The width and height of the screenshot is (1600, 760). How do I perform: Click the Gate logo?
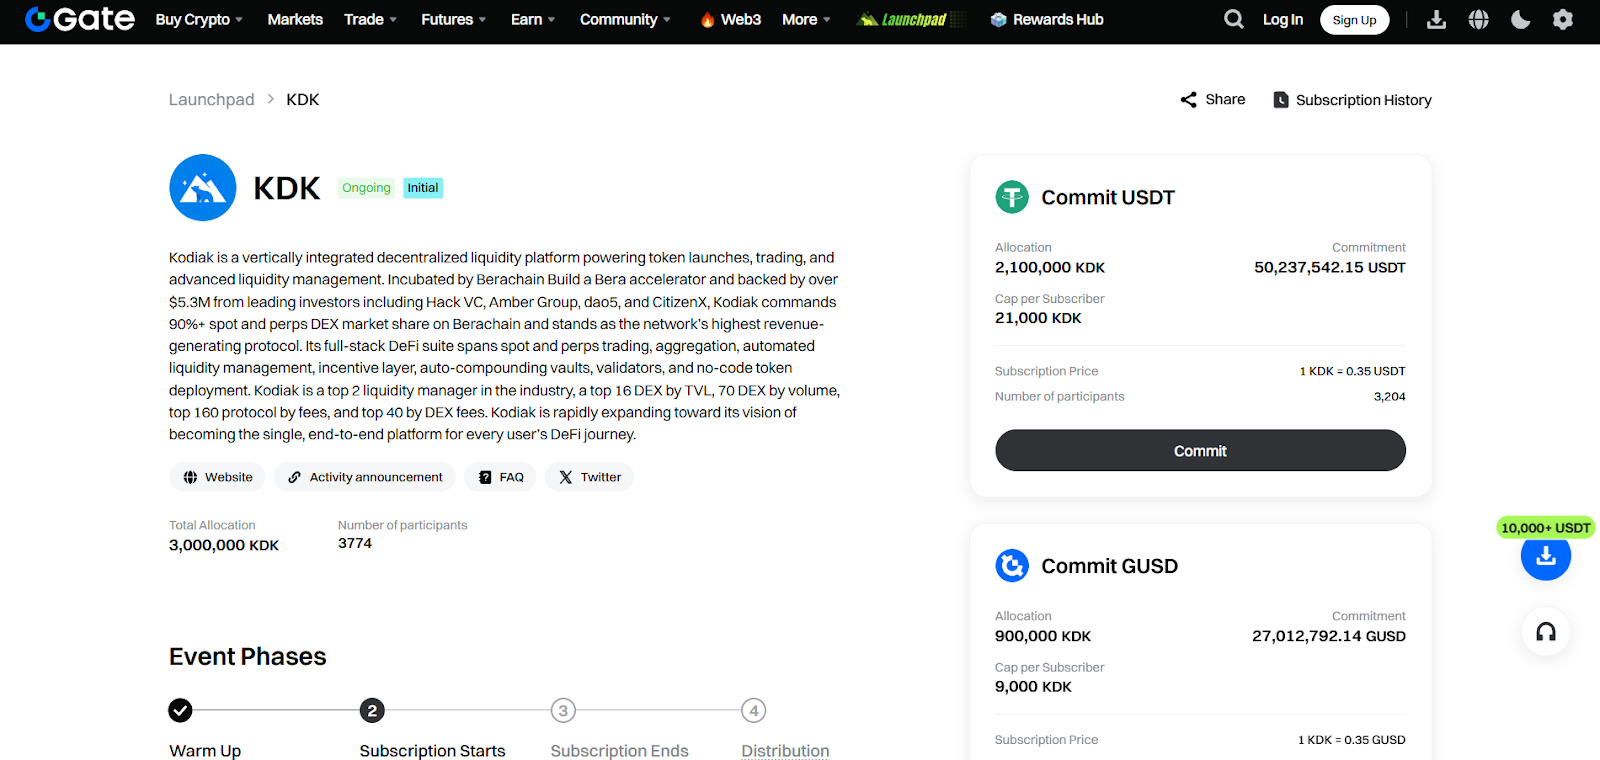click(x=80, y=19)
